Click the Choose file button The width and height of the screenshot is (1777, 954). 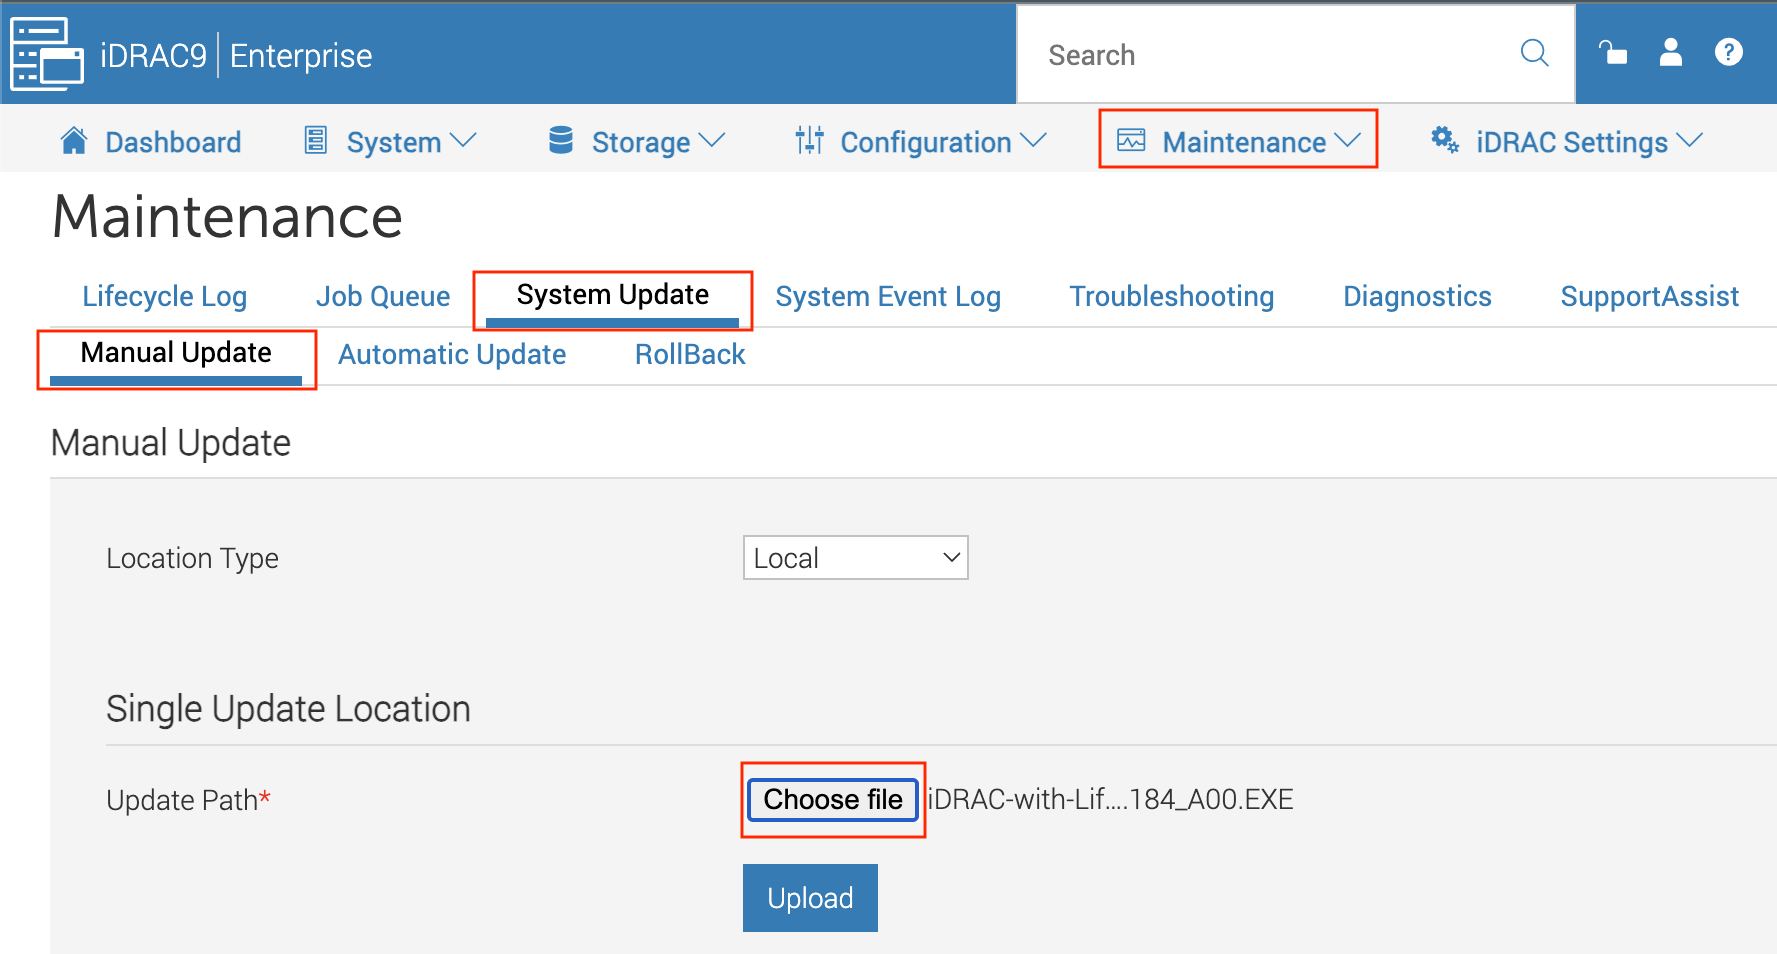coord(833,799)
